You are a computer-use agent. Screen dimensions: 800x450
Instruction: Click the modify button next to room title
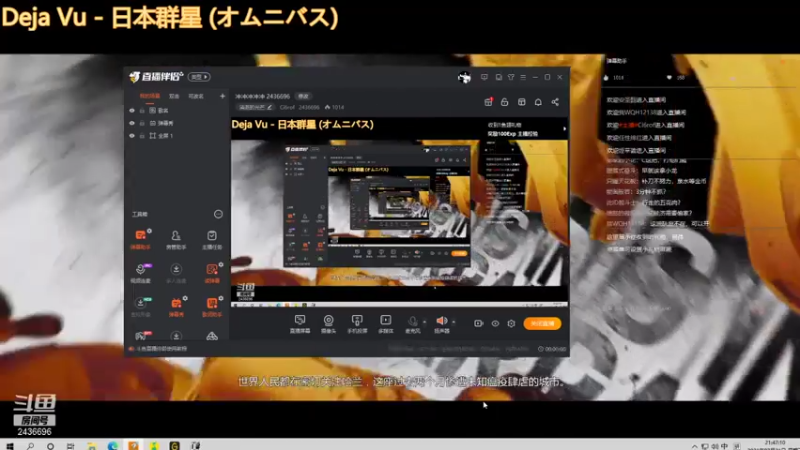pos(303,96)
